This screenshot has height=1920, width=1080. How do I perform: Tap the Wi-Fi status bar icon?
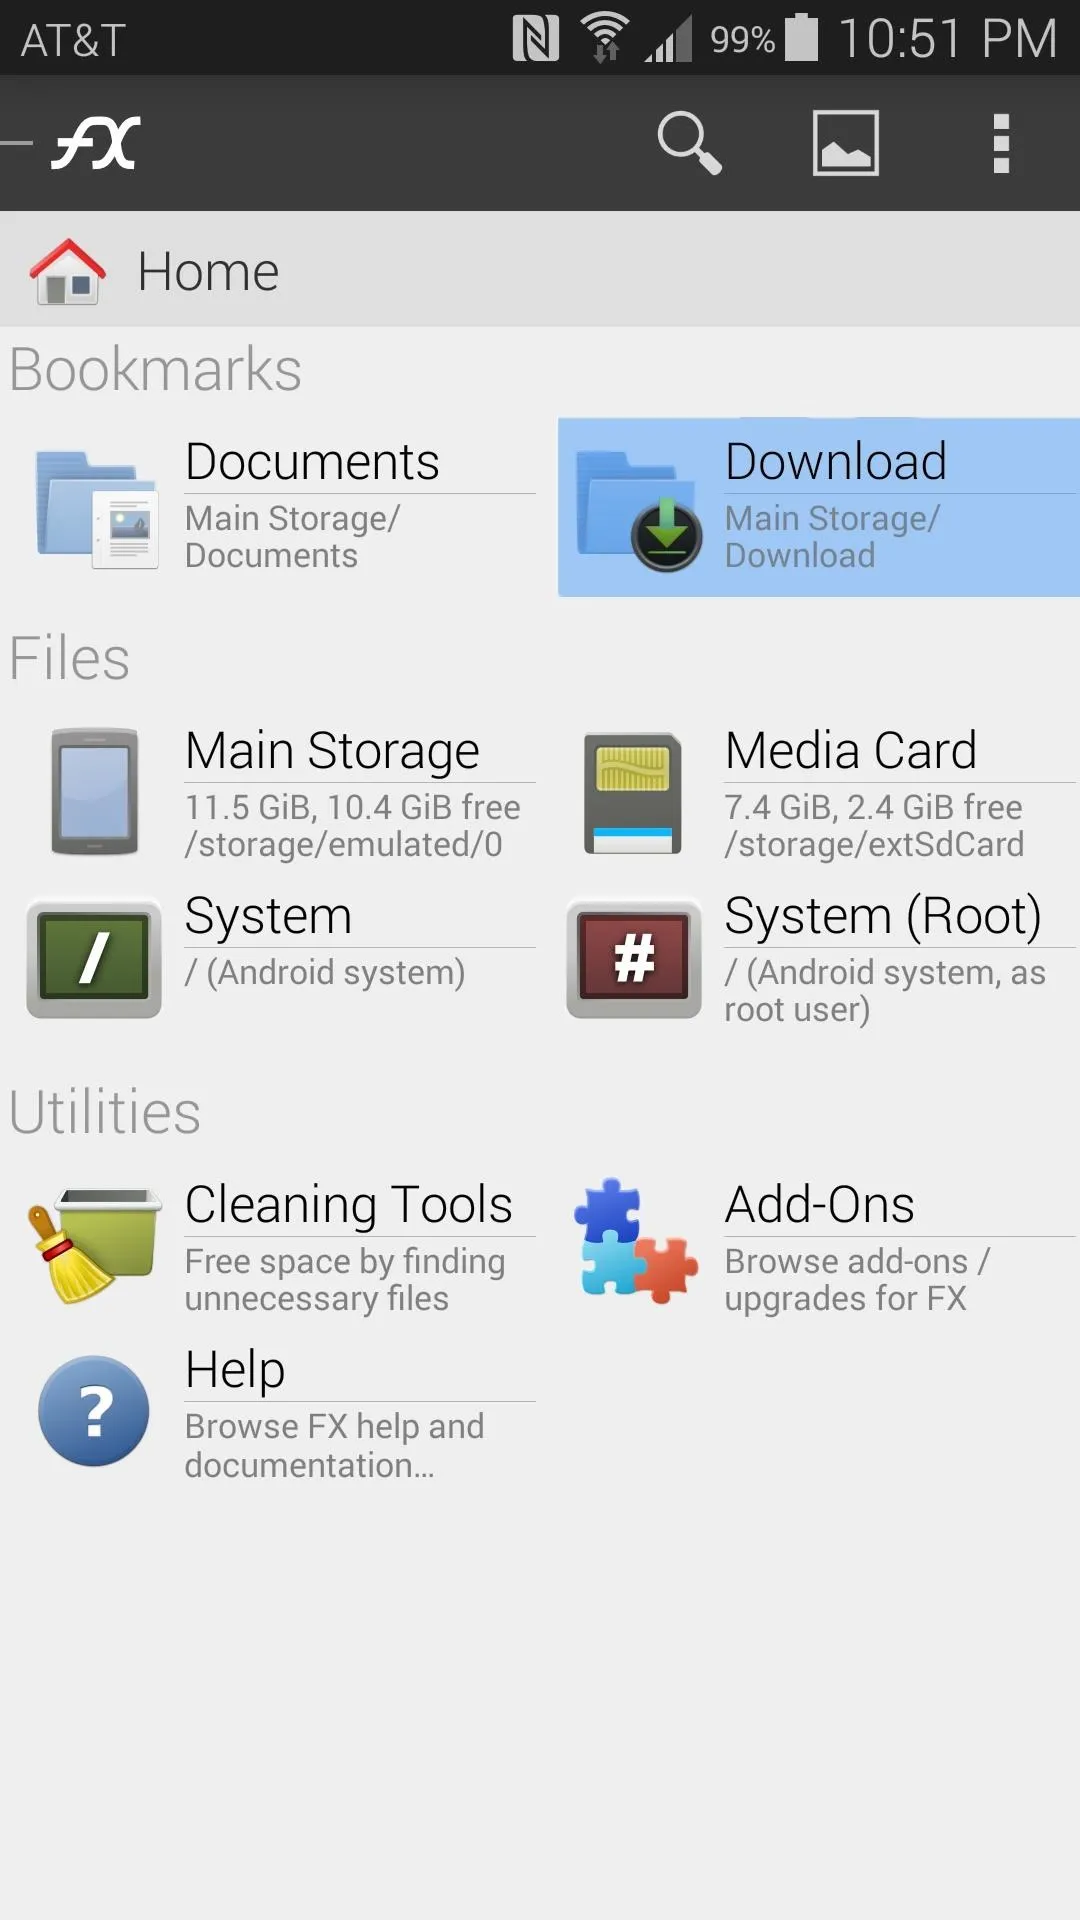pos(605,38)
